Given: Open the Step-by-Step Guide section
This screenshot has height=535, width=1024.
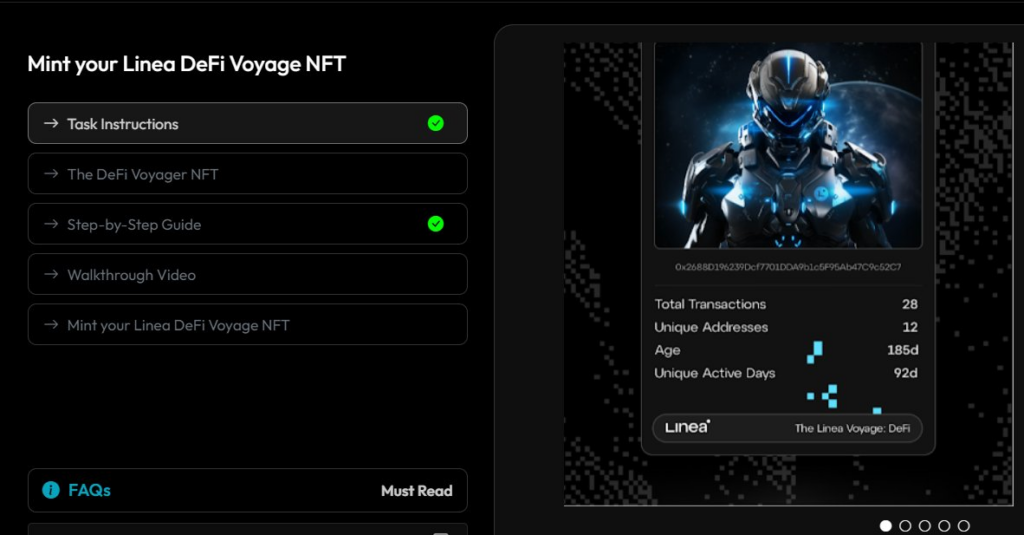Looking at the screenshot, I should point(248,224).
